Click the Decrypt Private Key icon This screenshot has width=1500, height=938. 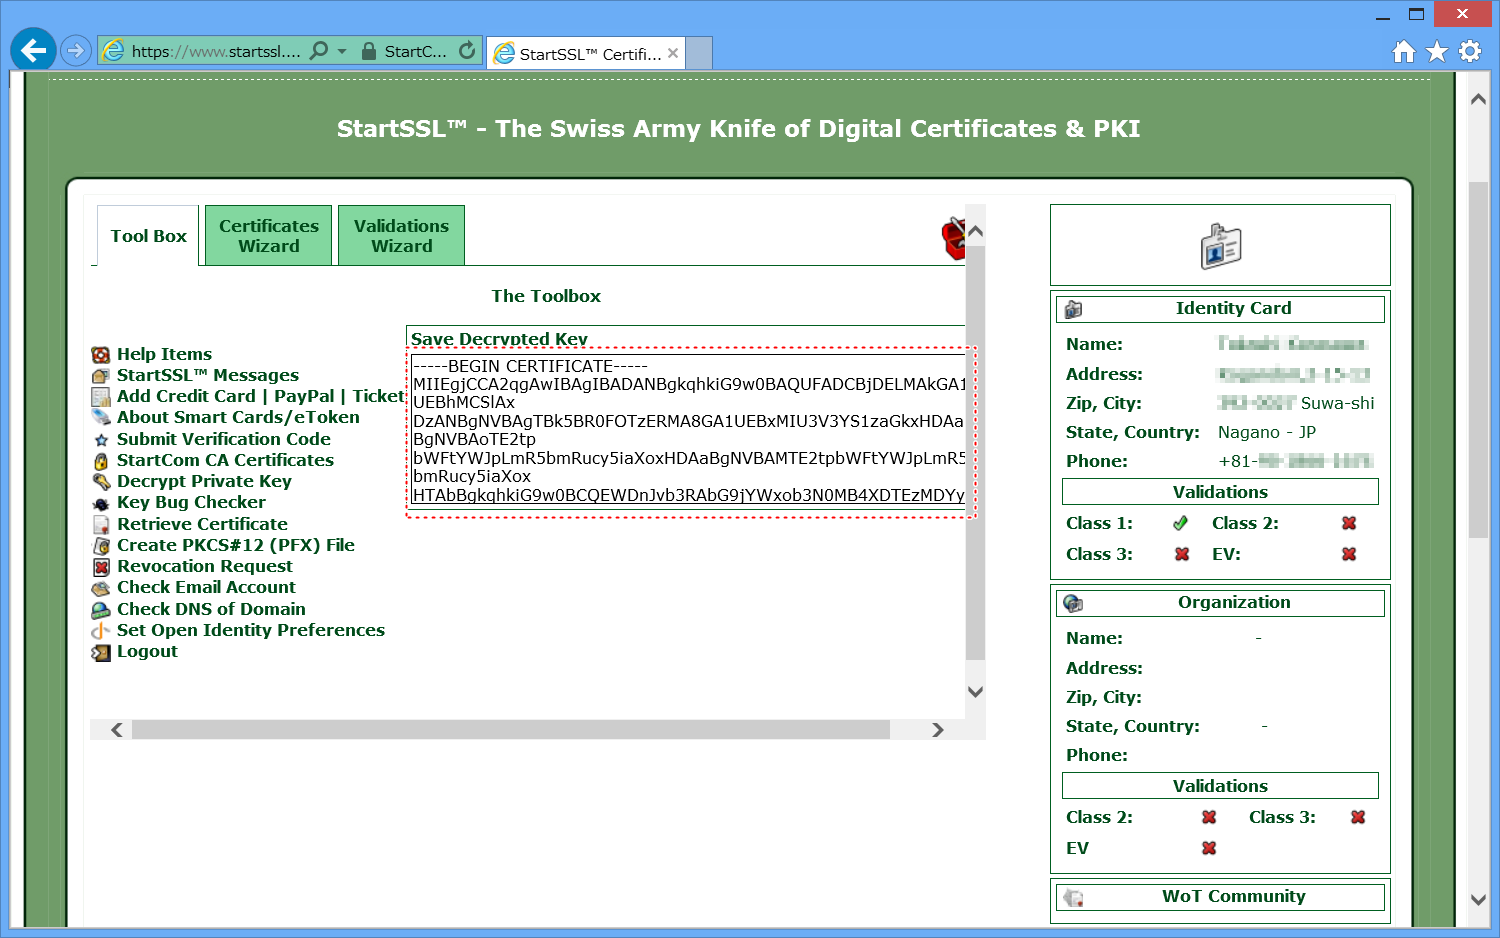point(101,482)
